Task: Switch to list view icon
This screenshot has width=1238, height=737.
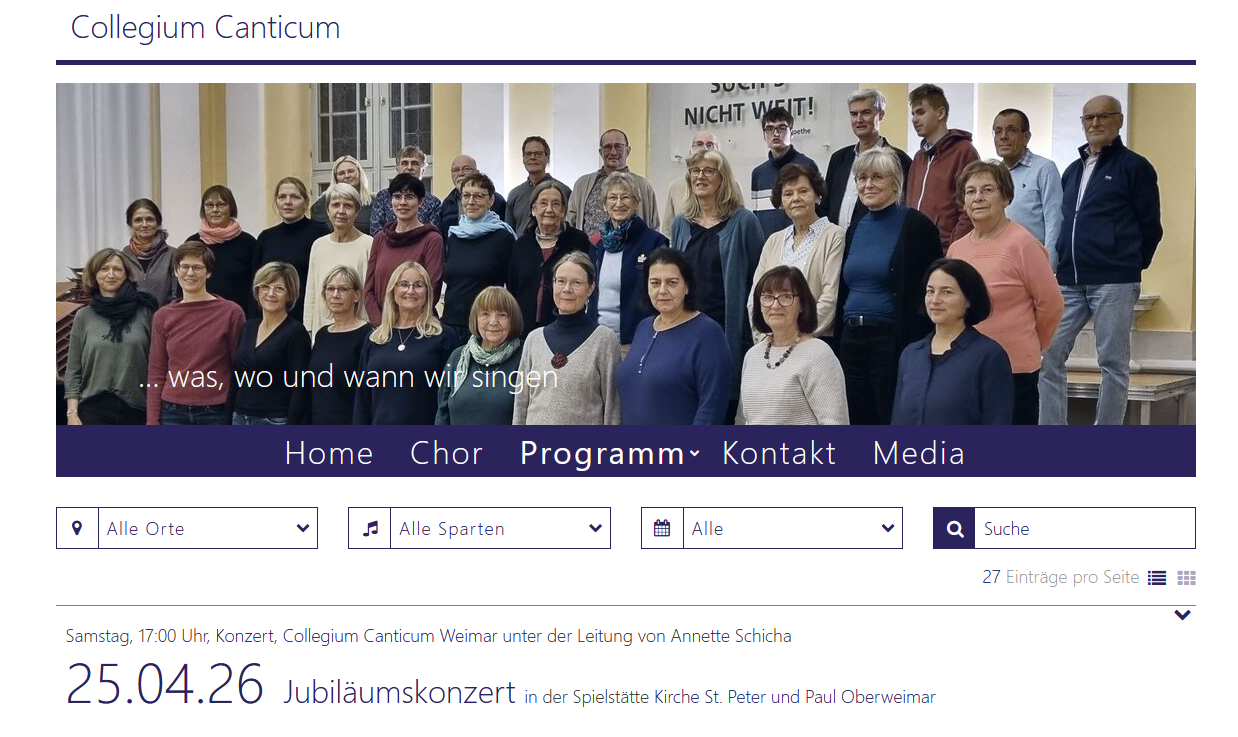Action: coord(1157,578)
